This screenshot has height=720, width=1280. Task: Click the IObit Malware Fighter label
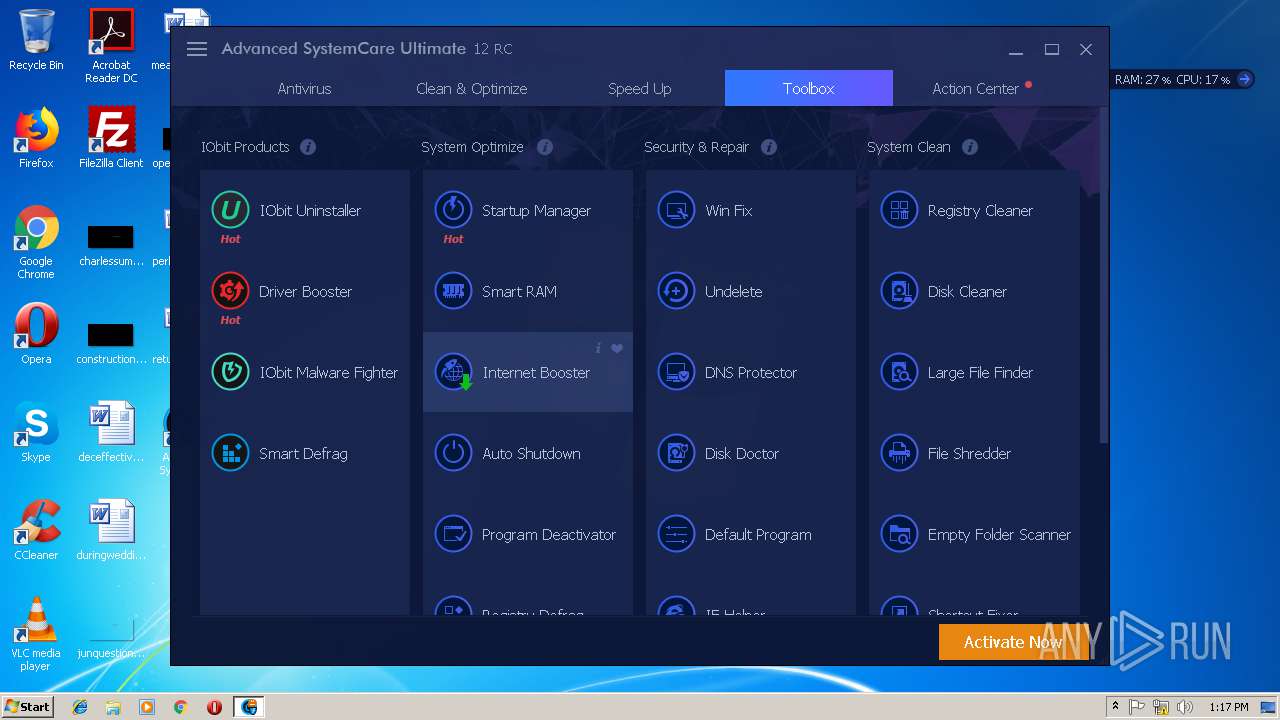tap(329, 372)
